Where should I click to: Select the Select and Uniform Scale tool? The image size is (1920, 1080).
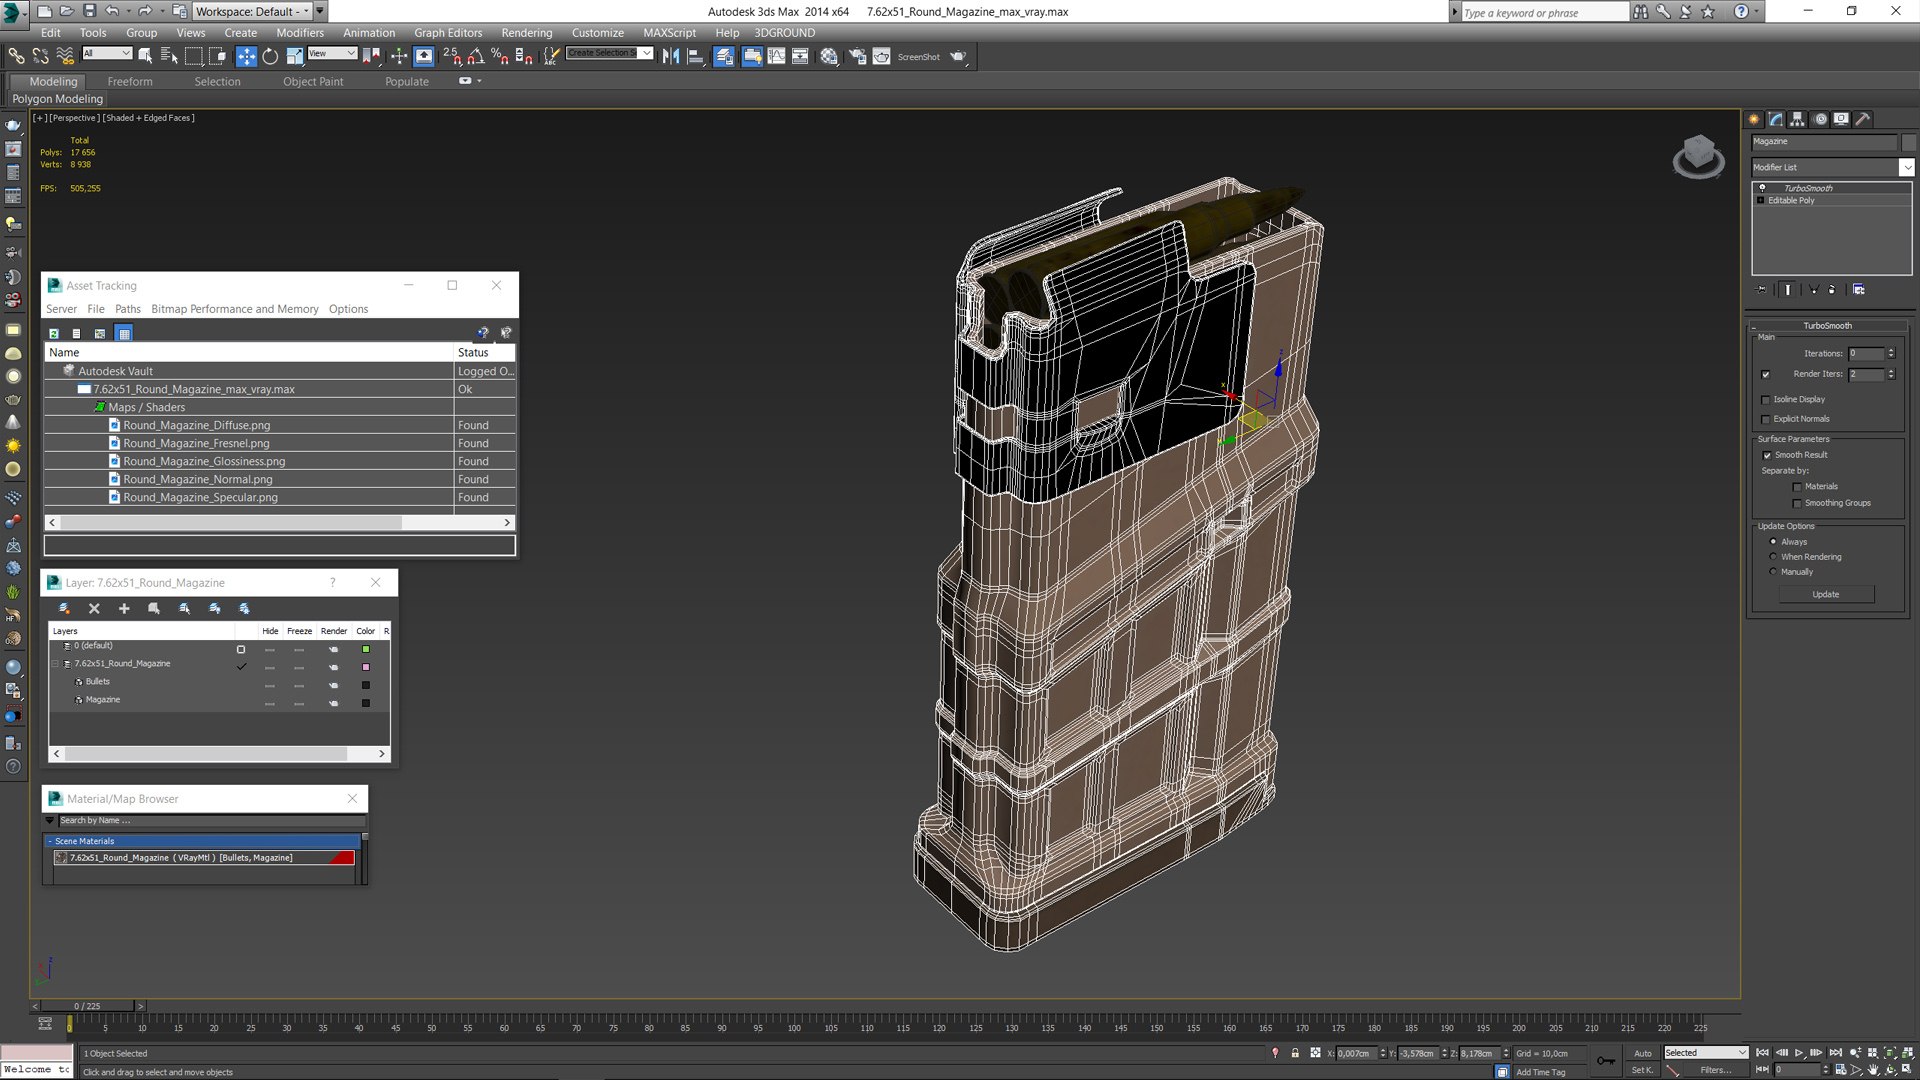tap(294, 57)
